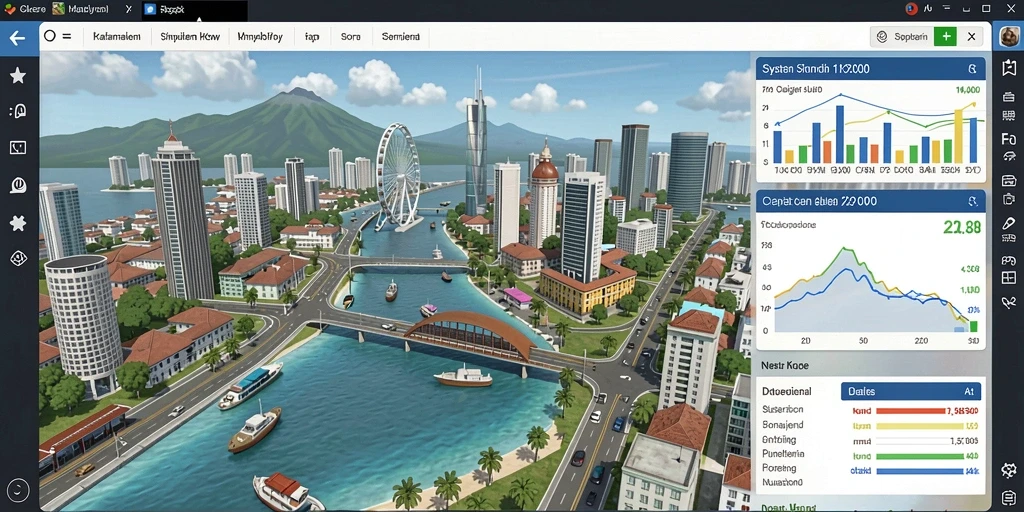The image size is (1024, 512).
Task: Click the user avatar in top right
Action: (1009, 37)
